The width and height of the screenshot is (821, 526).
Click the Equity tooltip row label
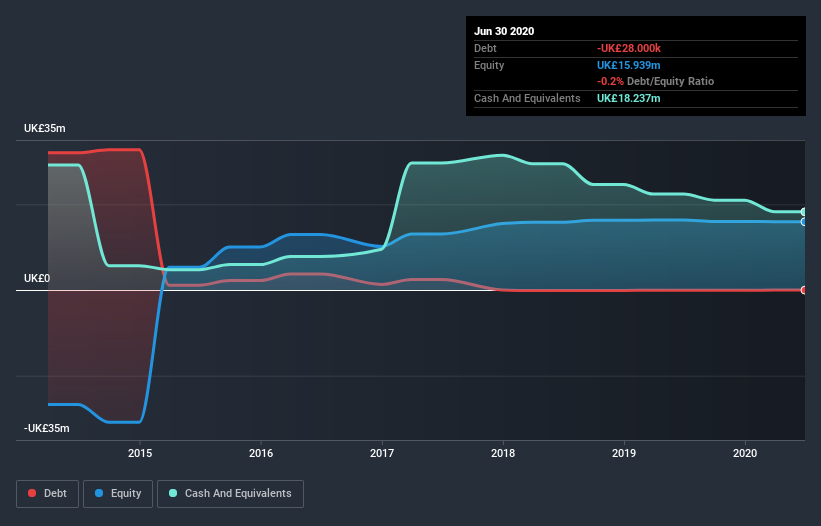click(489, 65)
